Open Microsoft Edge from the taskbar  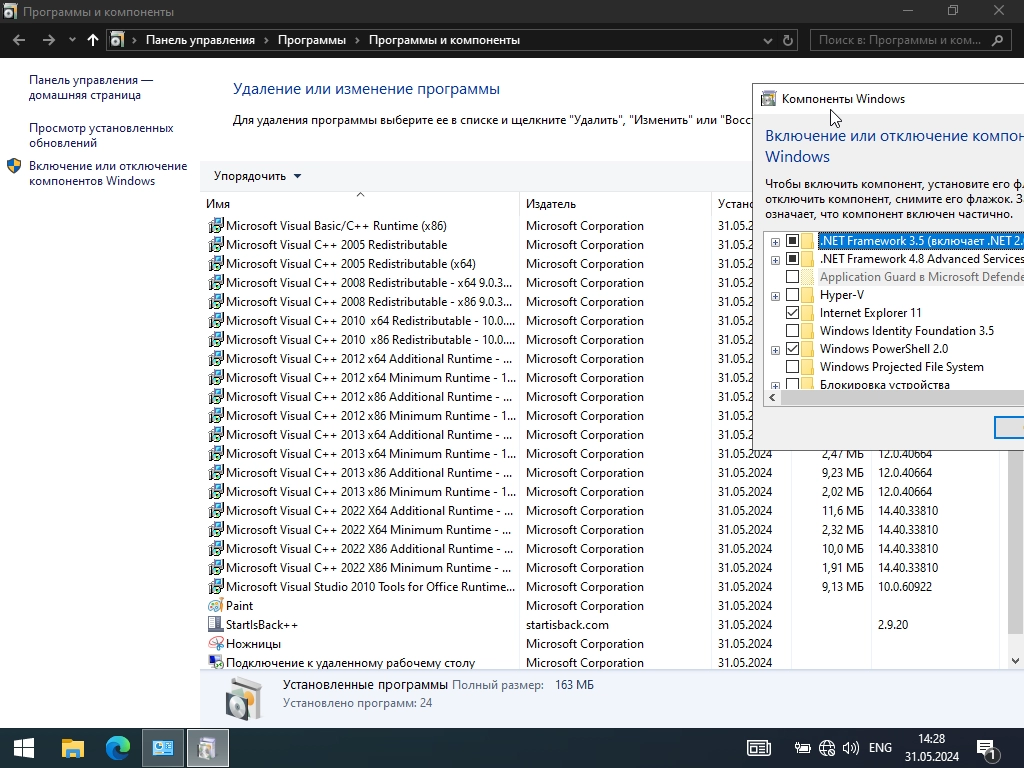click(x=118, y=748)
